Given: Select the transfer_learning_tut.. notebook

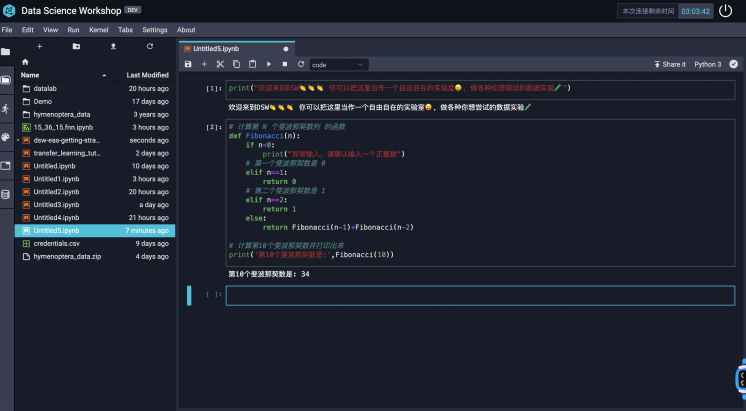Looking at the screenshot, I should [x=95, y=153].
